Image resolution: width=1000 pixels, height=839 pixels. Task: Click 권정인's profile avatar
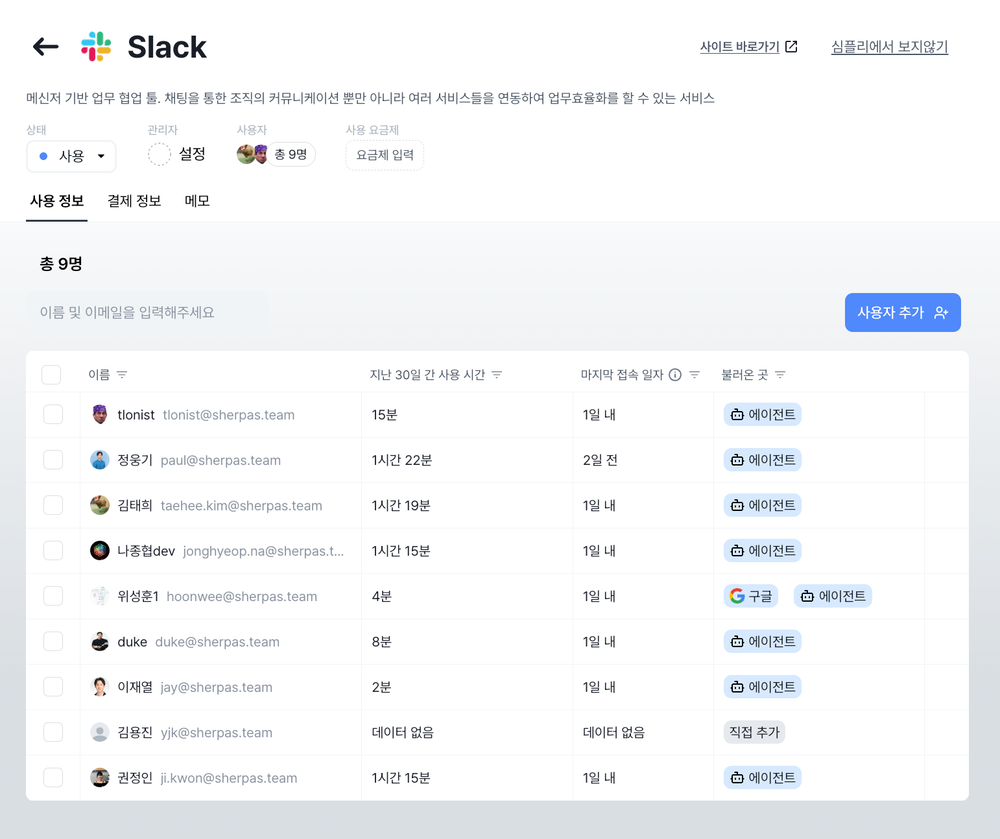(99, 777)
